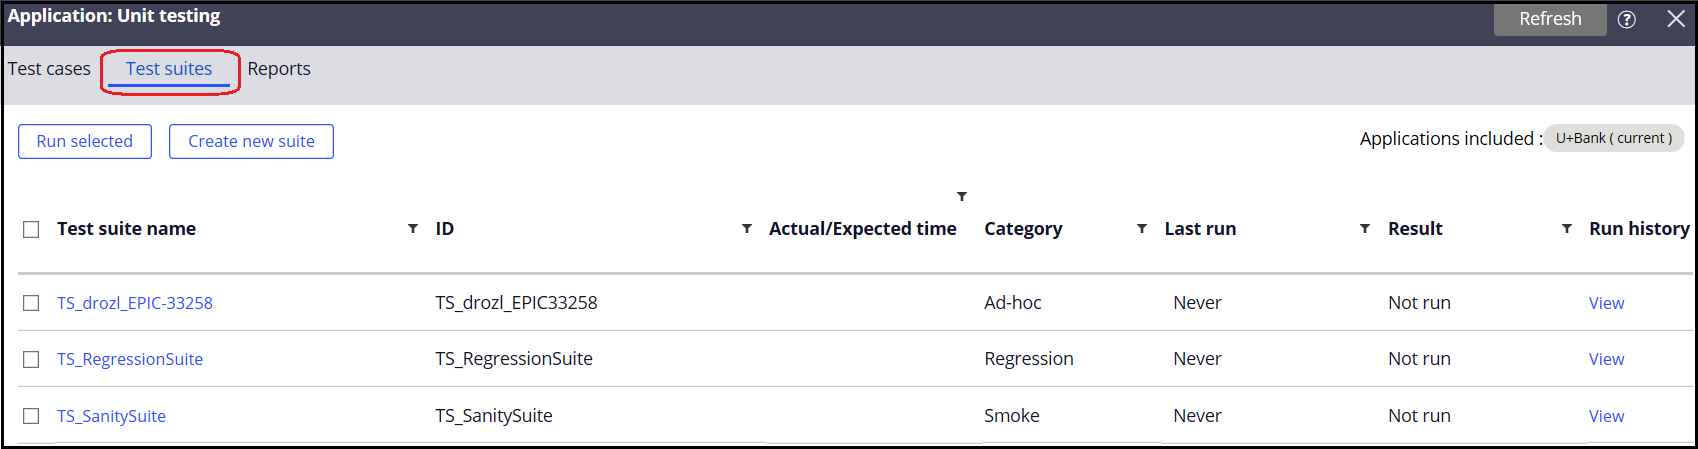Filter the Test suite name column
Screen dimensions: 1698x449
pyautogui.click(x=413, y=229)
